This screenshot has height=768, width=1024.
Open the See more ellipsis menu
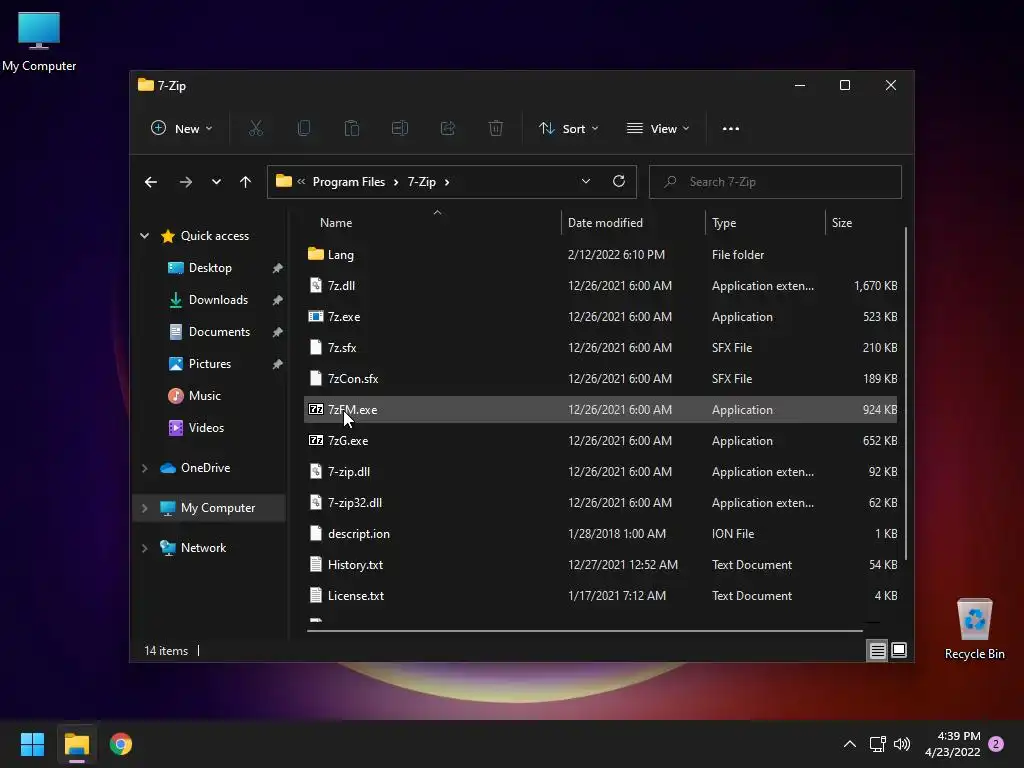(x=731, y=129)
